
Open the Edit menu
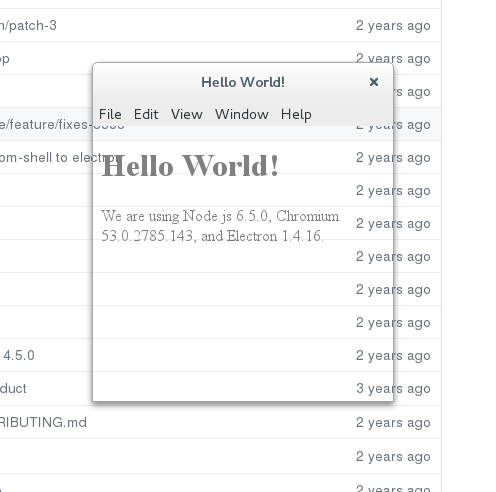146,114
